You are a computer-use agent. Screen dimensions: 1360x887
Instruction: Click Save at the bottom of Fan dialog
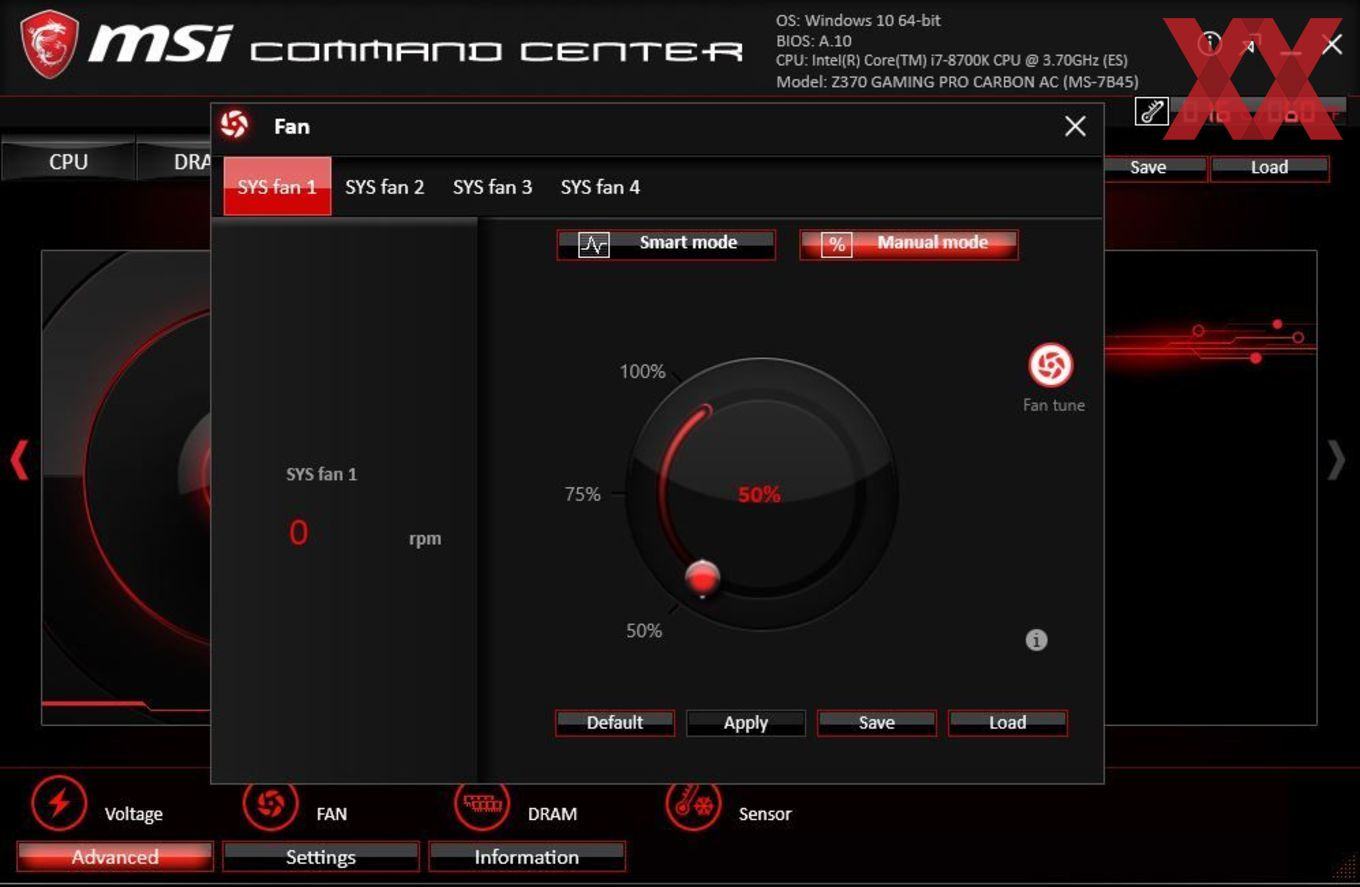pos(877,723)
